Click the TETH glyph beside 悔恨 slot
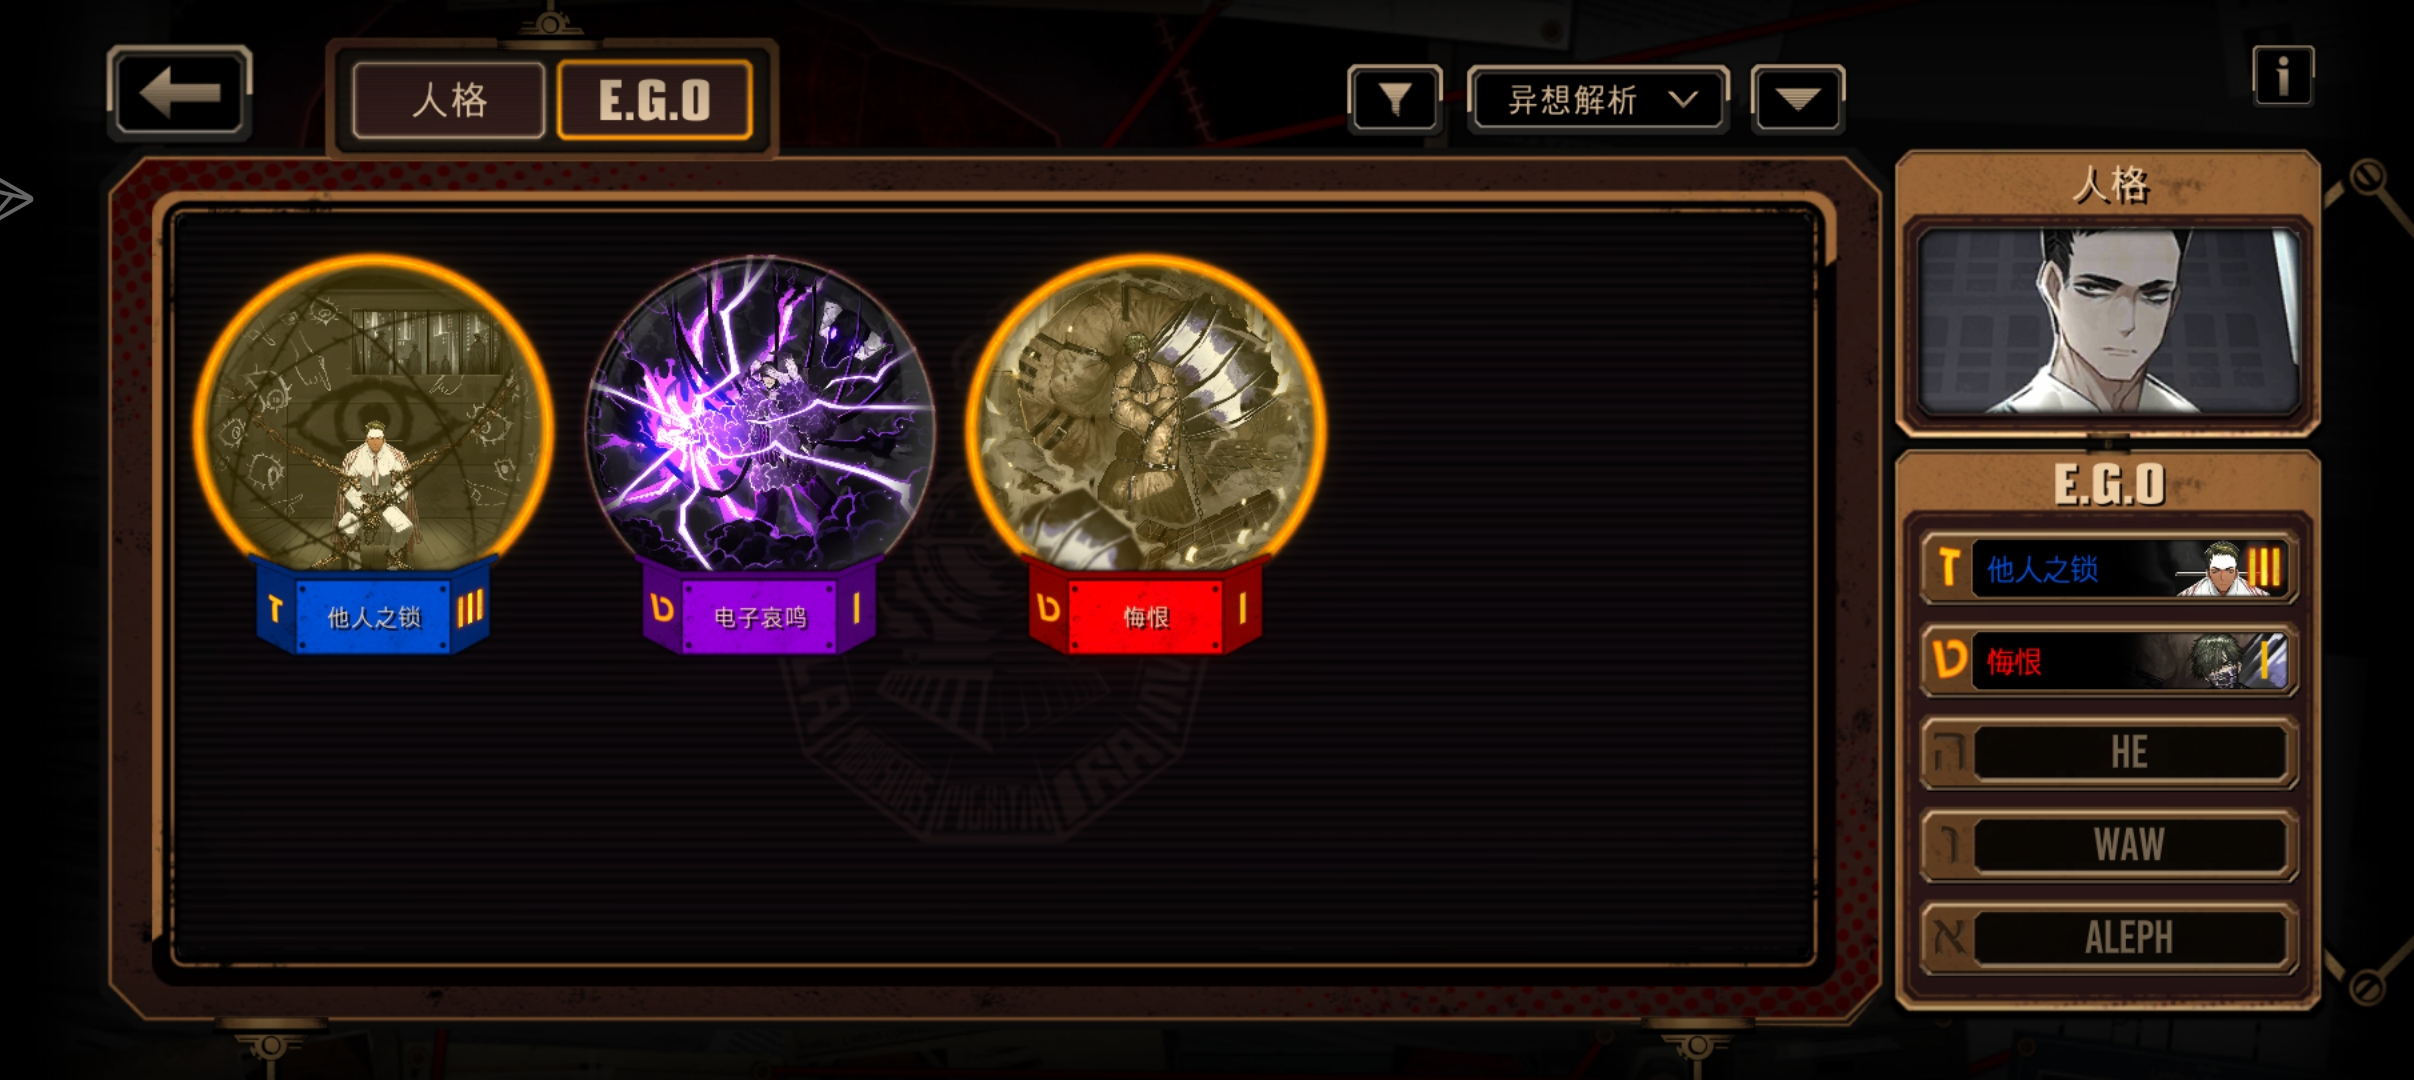2414x1080 pixels. coord(1949,660)
